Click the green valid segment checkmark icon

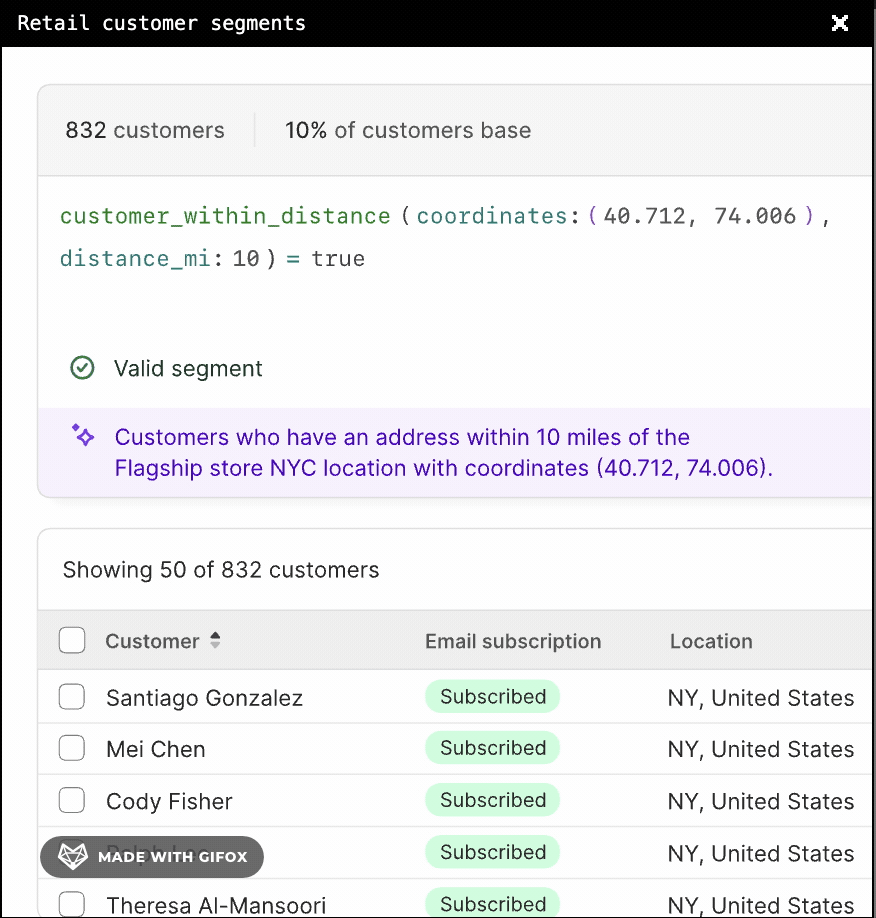pyautogui.click(x=82, y=368)
